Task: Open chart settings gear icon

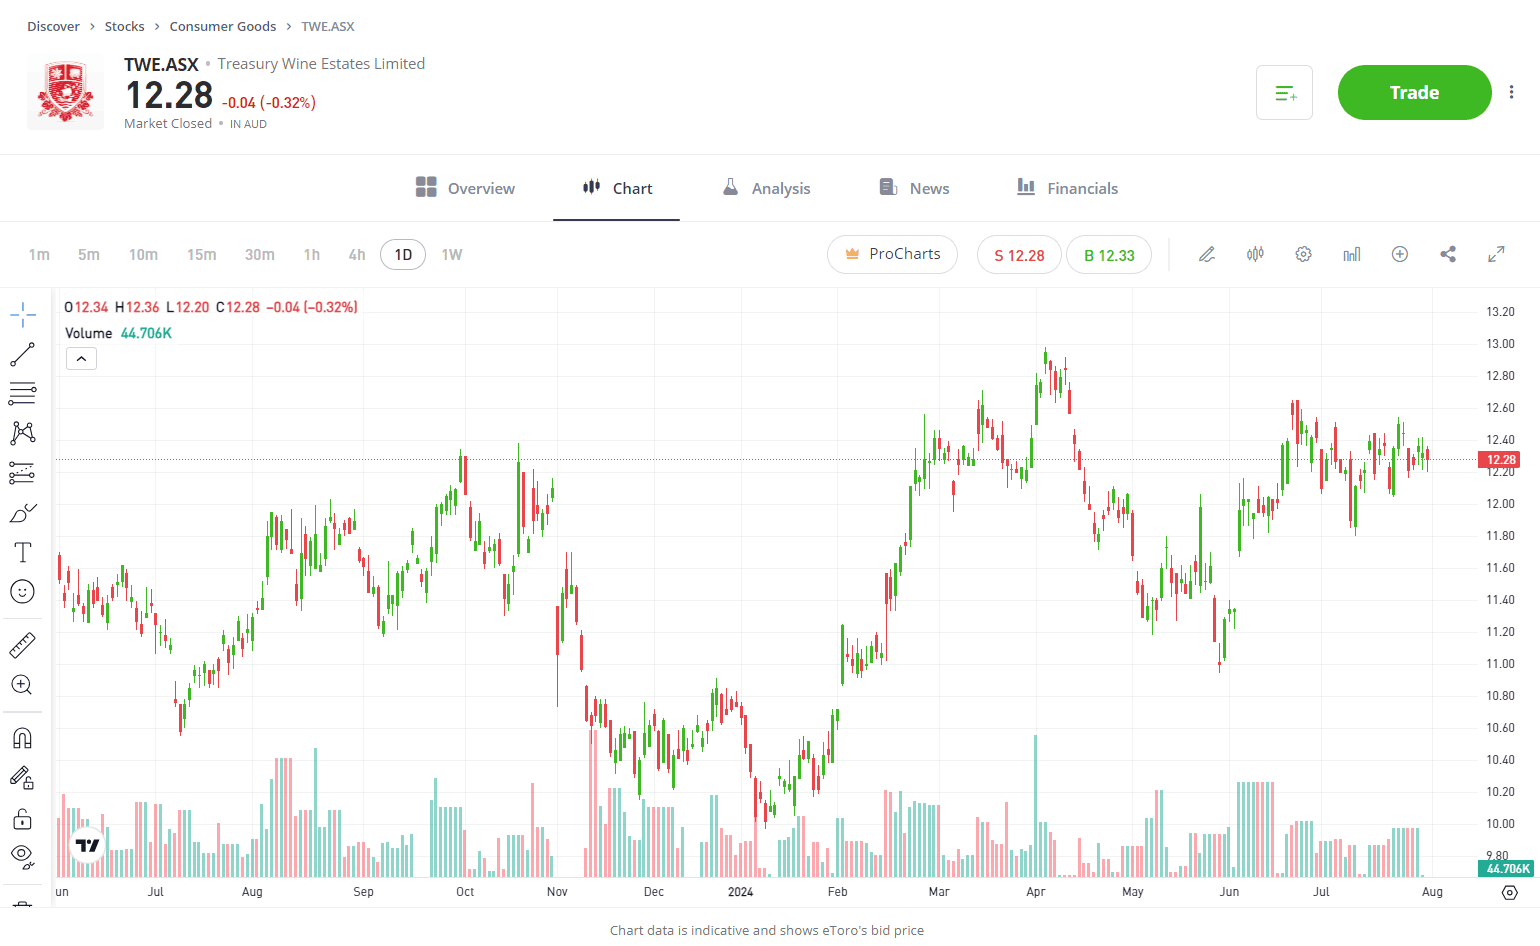Action: click(x=1303, y=254)
